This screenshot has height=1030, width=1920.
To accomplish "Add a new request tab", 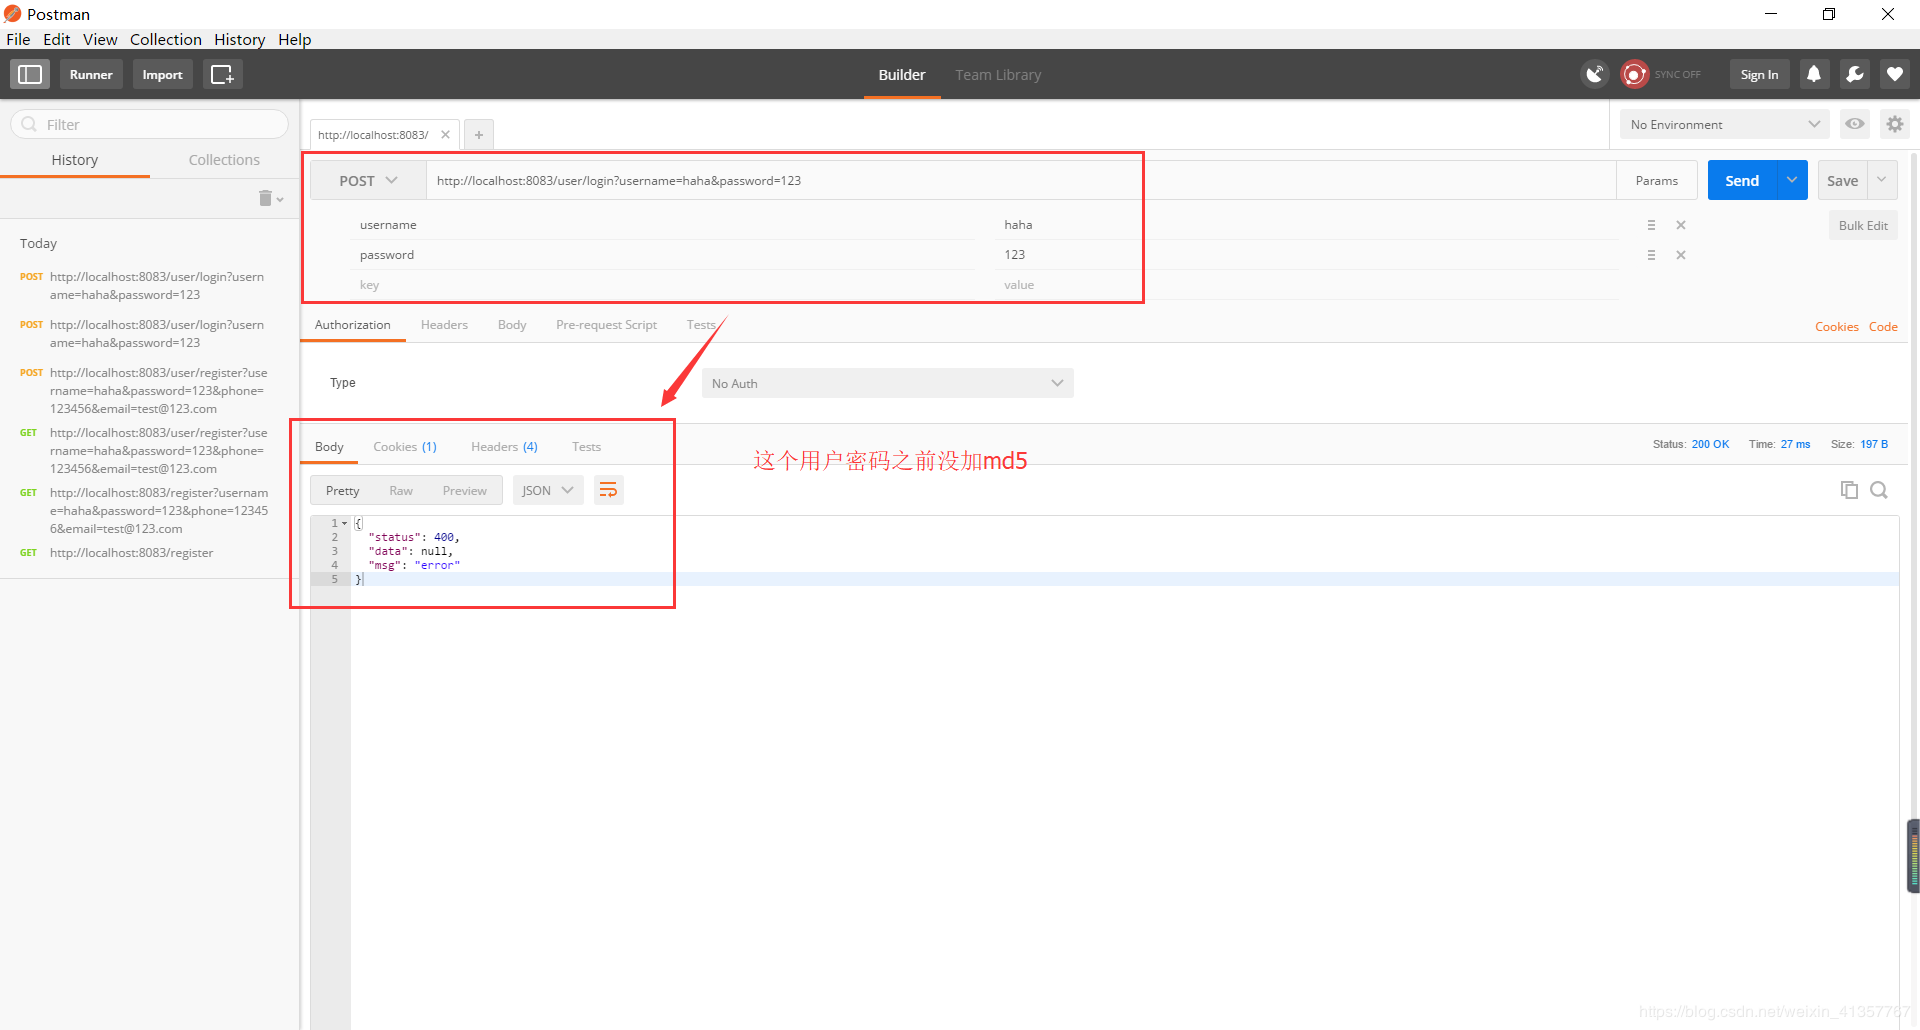I will 479,134.
